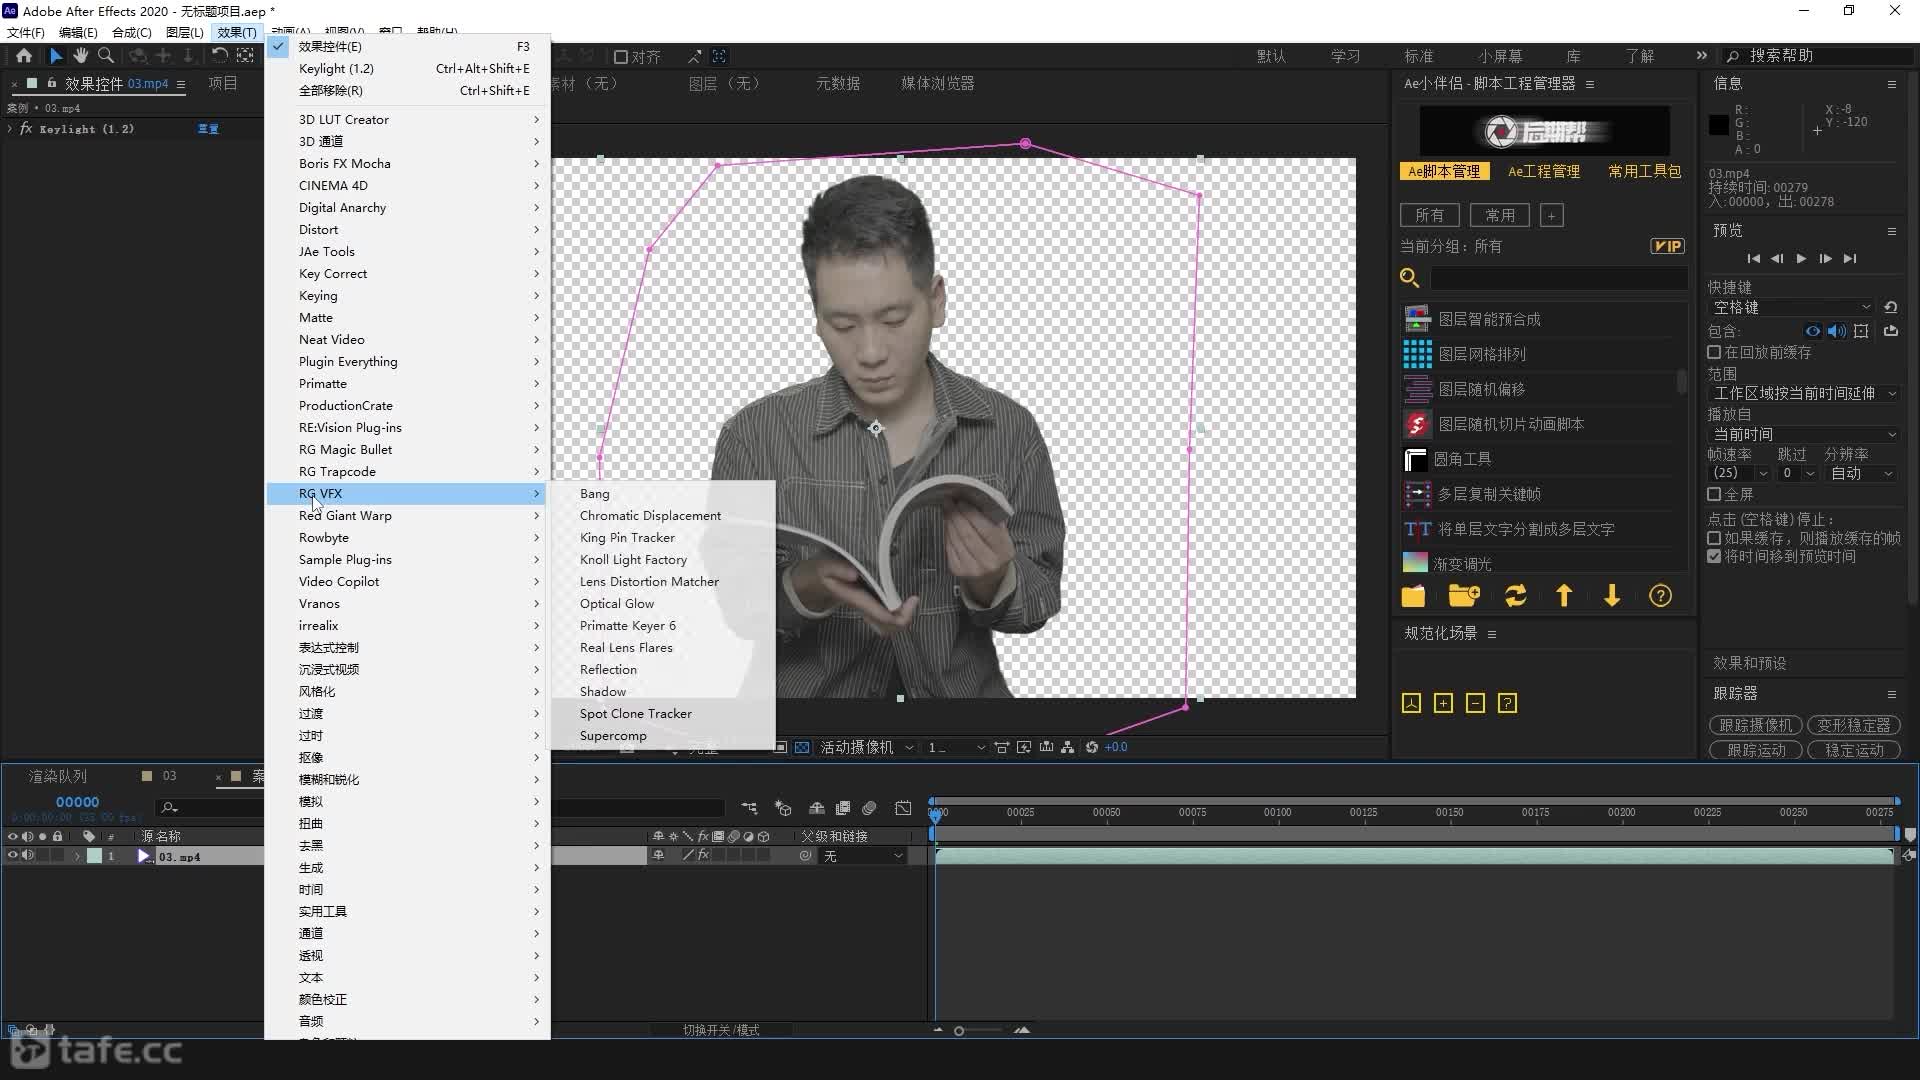Open the yellow help question mark icon
The image size is (1920, 1080).
(x=1660, y=596)
